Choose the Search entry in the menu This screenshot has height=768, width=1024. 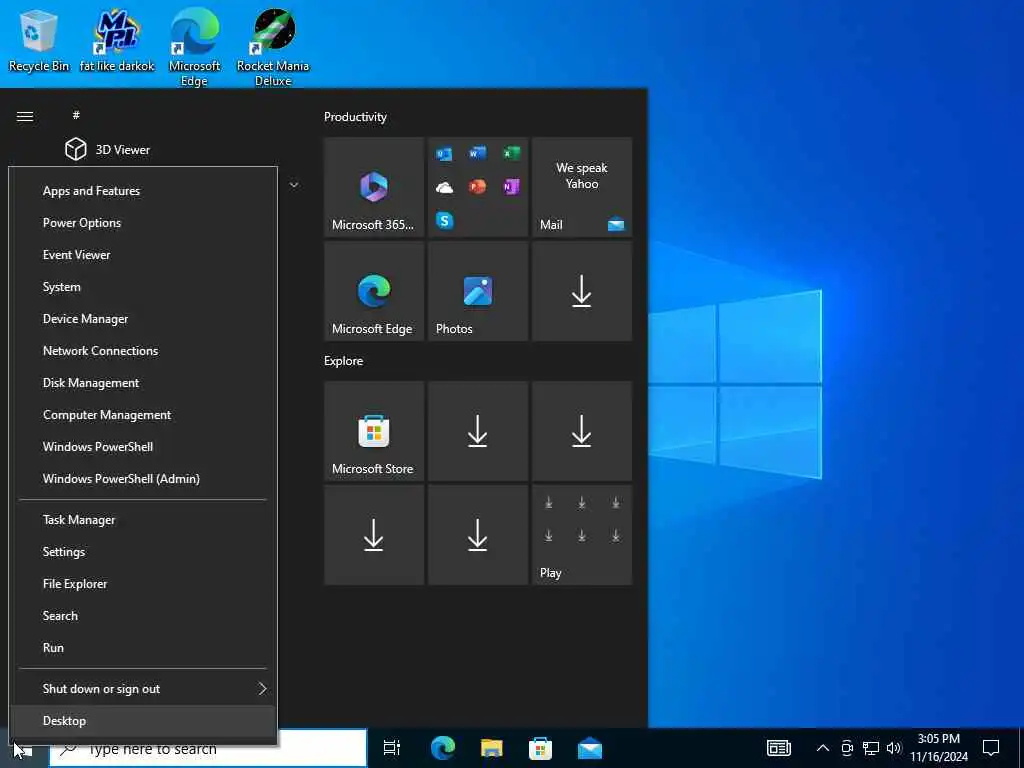click(143, 616)
